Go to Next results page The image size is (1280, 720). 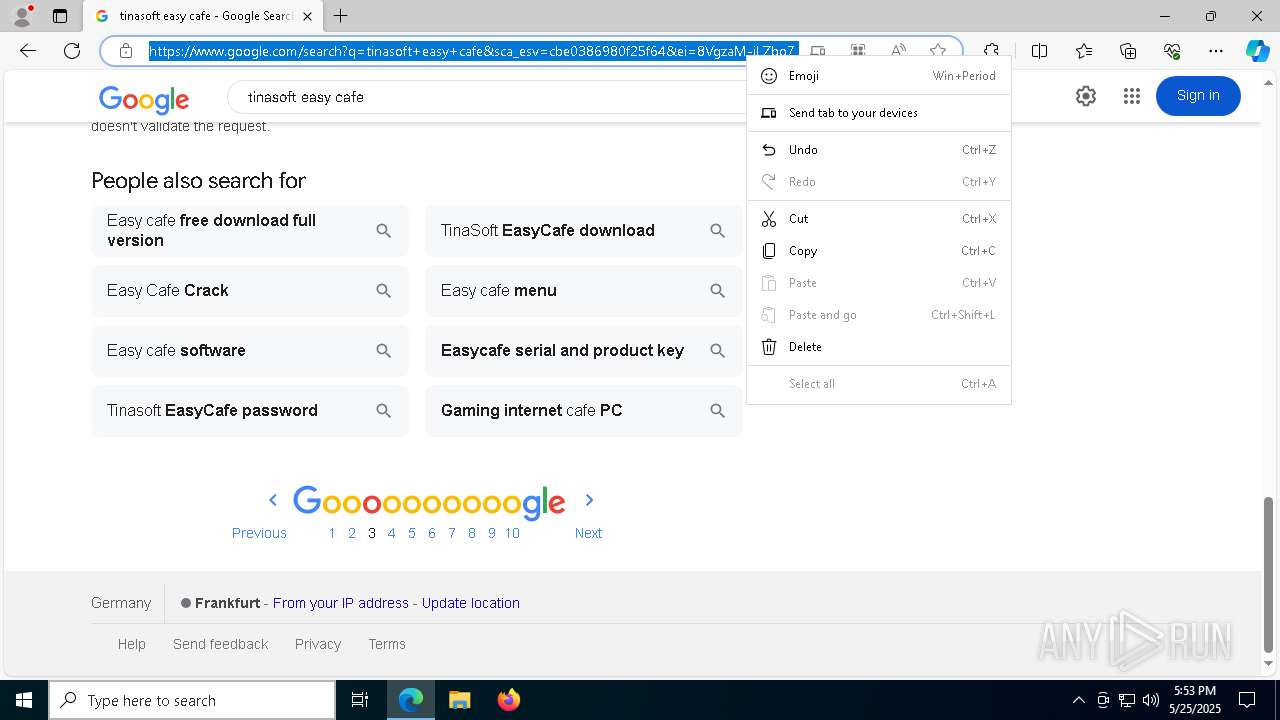click(x=588, y=533)
